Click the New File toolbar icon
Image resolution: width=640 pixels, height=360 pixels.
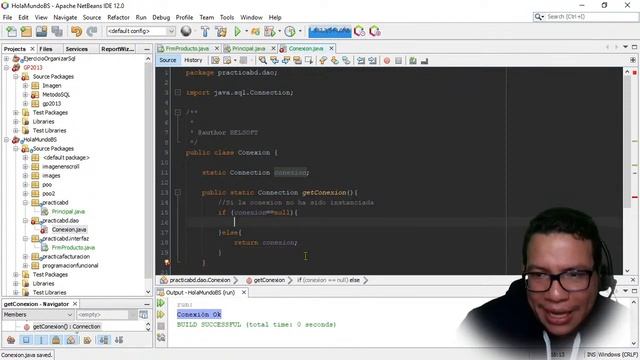tap(11, 31)
